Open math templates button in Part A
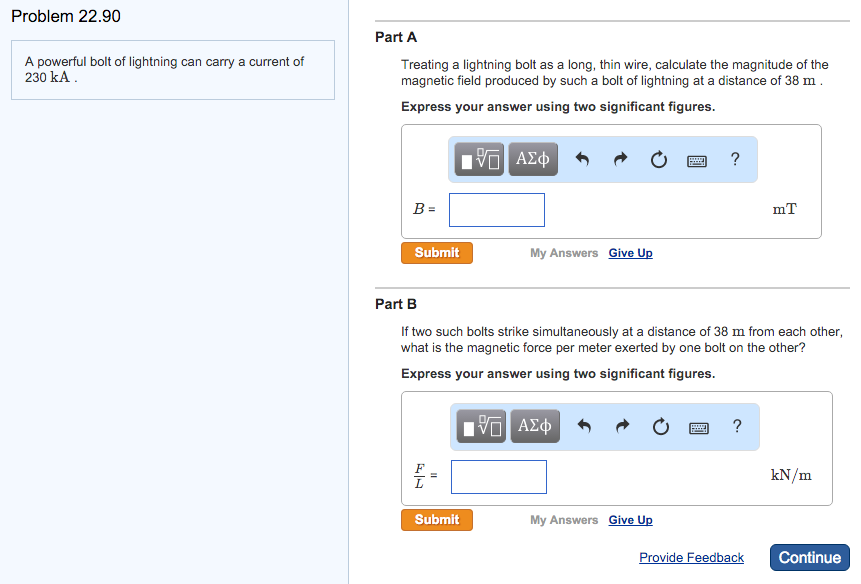Viewport: 861px width, 584px height. pyautogui.click(x=481, y=159)
